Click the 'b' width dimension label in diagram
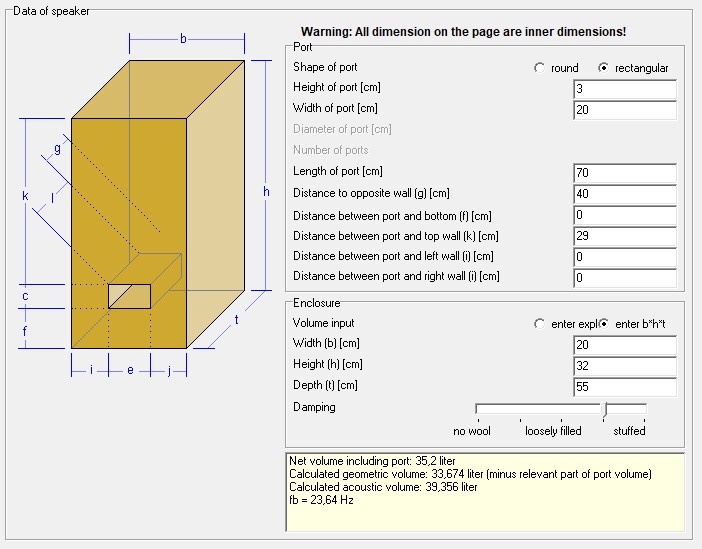702x549 pixels. point(183,39)
